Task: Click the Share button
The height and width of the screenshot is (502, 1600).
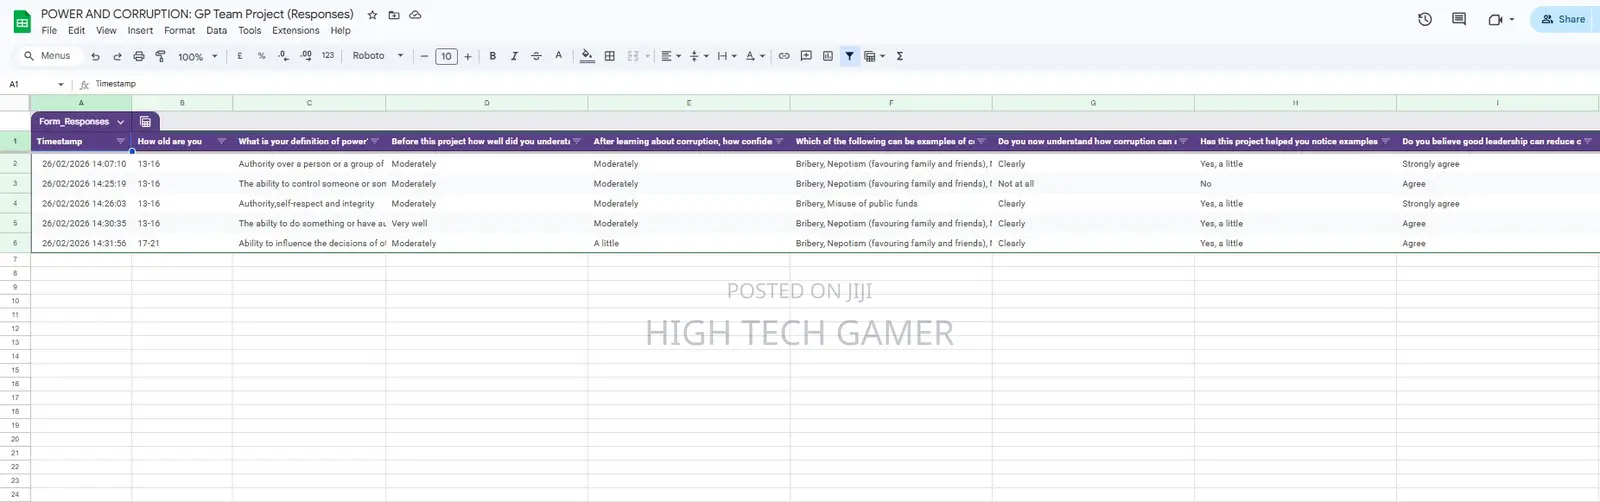Action: click(1563, 19)
